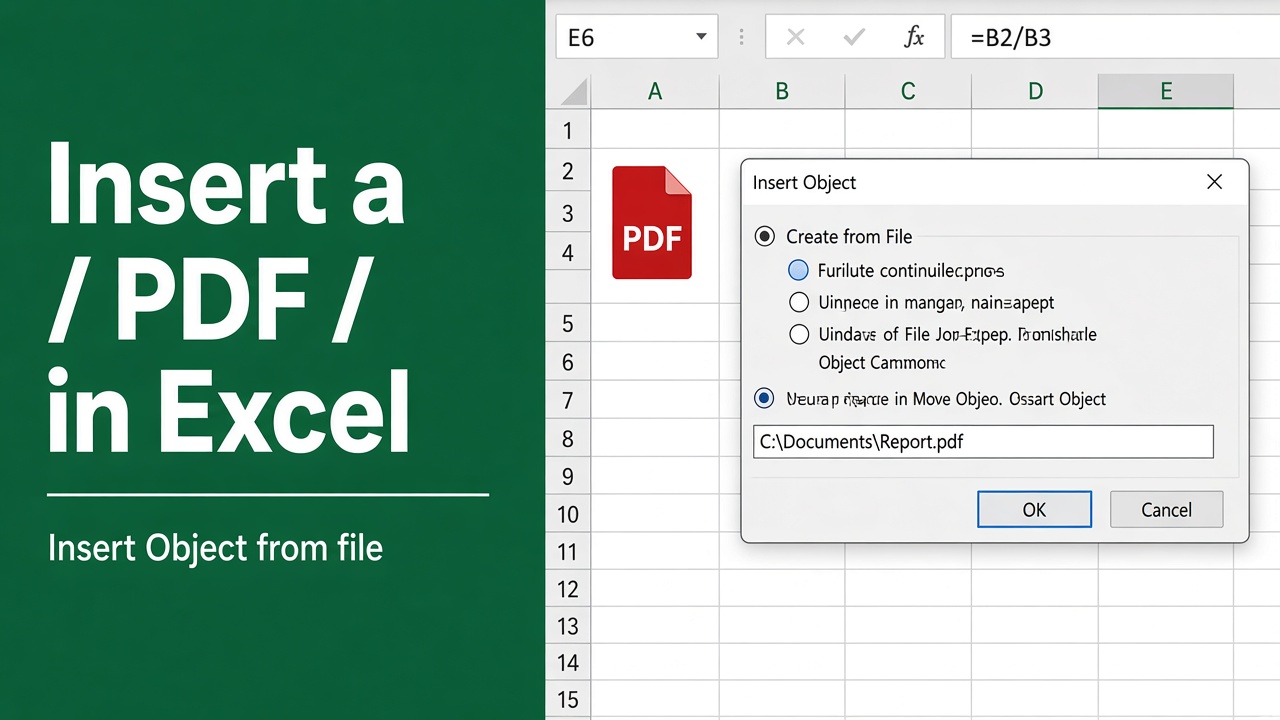Select column E header
The width and height of the screenshot is (1280, 720).
(x=1166, y=92)
